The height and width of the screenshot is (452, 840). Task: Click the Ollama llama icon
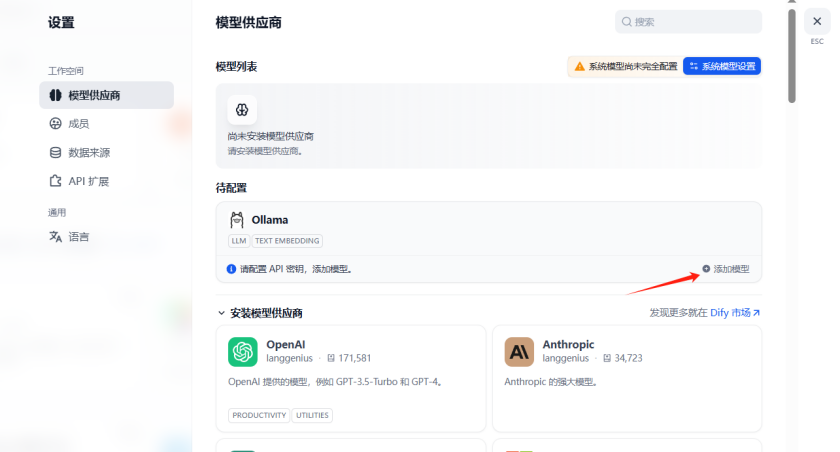pos(237,220)
